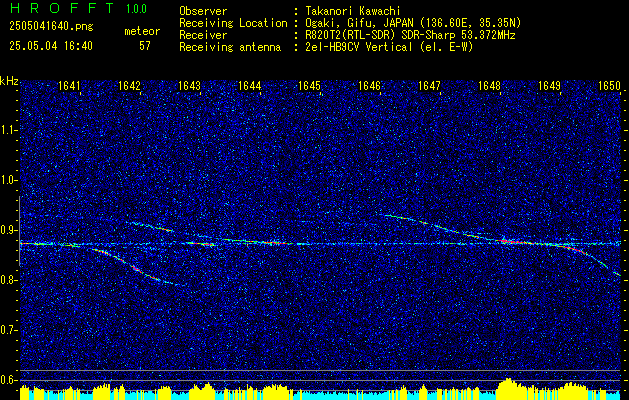Click the 1648 time axis label
Viewport: 629px width, 400px height.
pyautogui.click(x=489, y=86)
